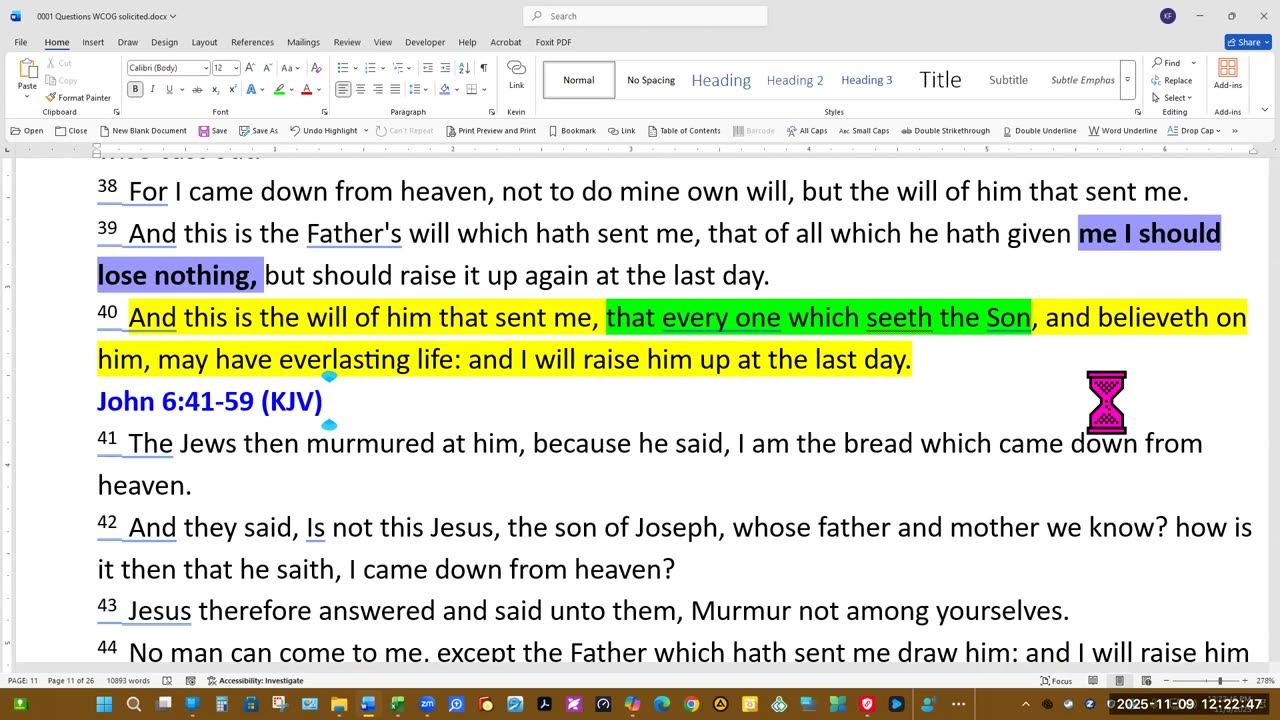Click the Share button
Screen dimensions: 1280x720
[1247, 42]
